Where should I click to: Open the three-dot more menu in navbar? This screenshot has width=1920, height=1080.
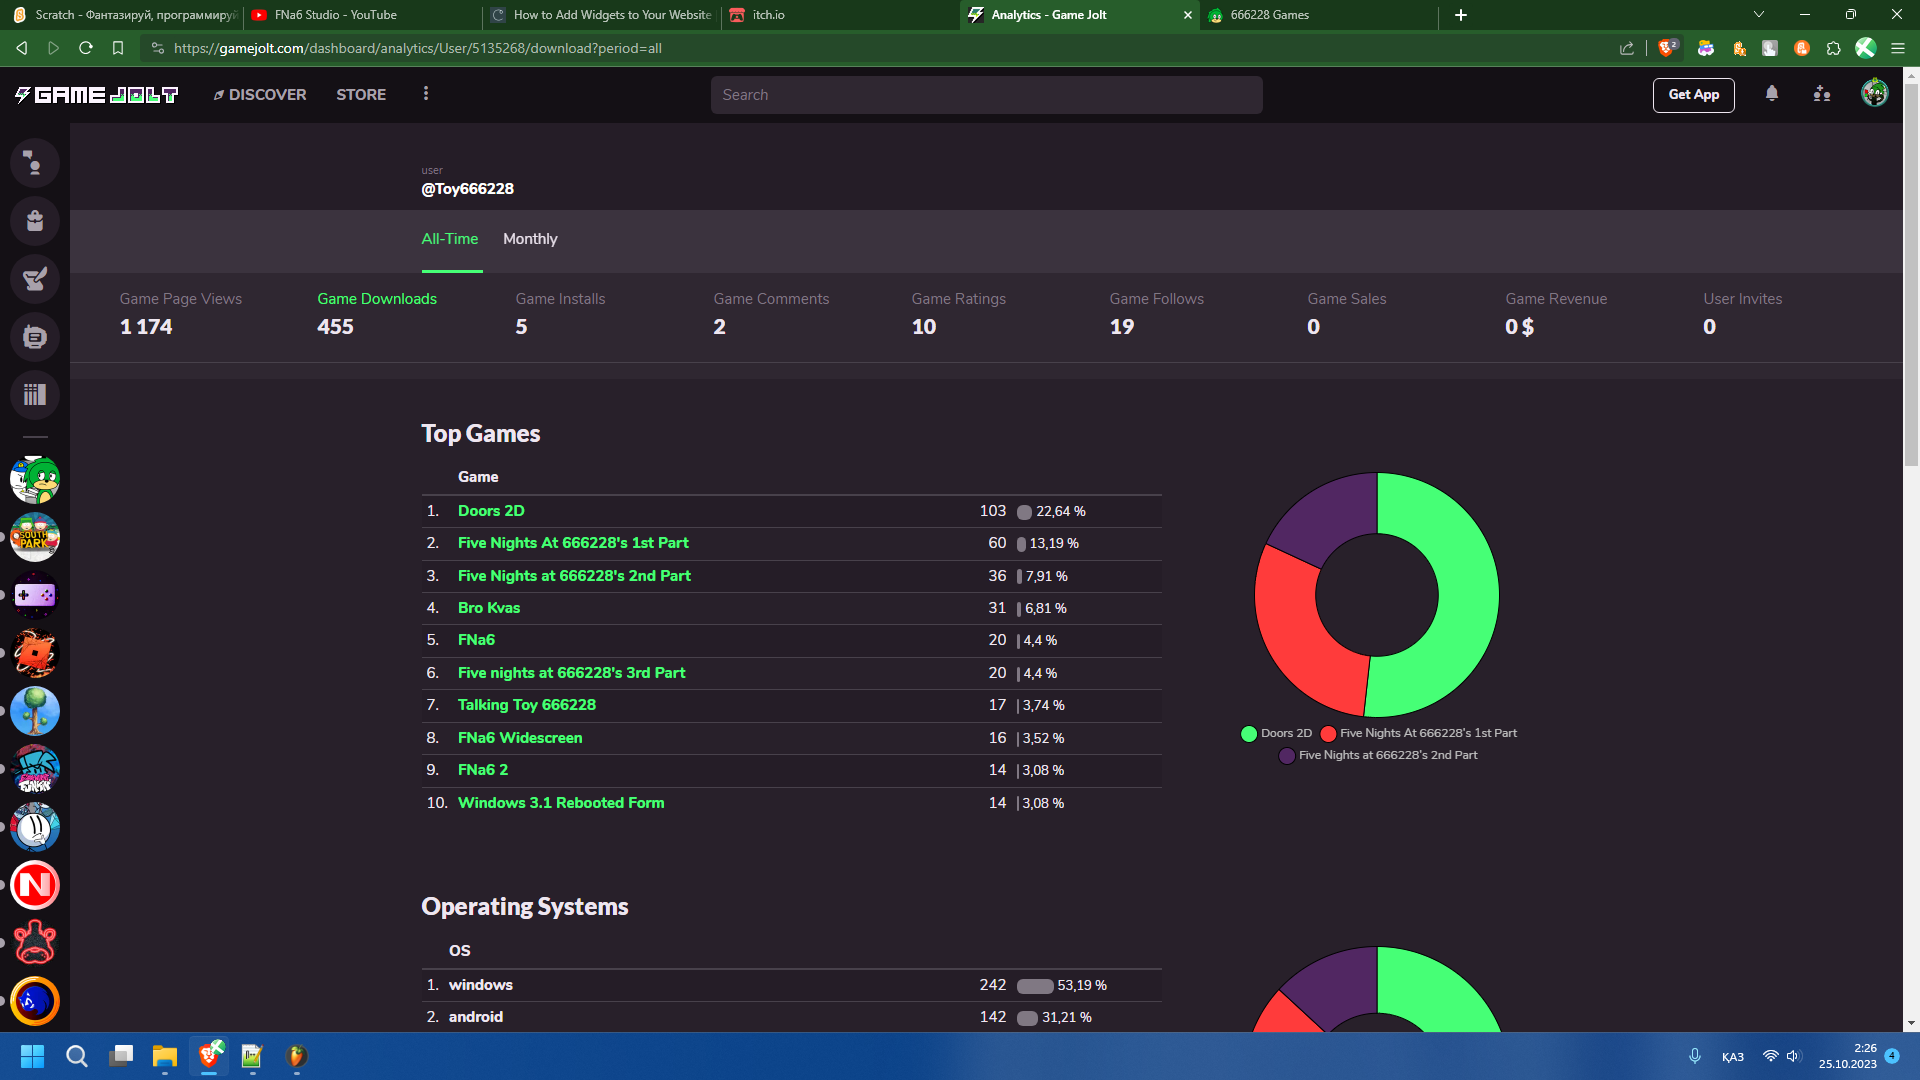[426, 94]
